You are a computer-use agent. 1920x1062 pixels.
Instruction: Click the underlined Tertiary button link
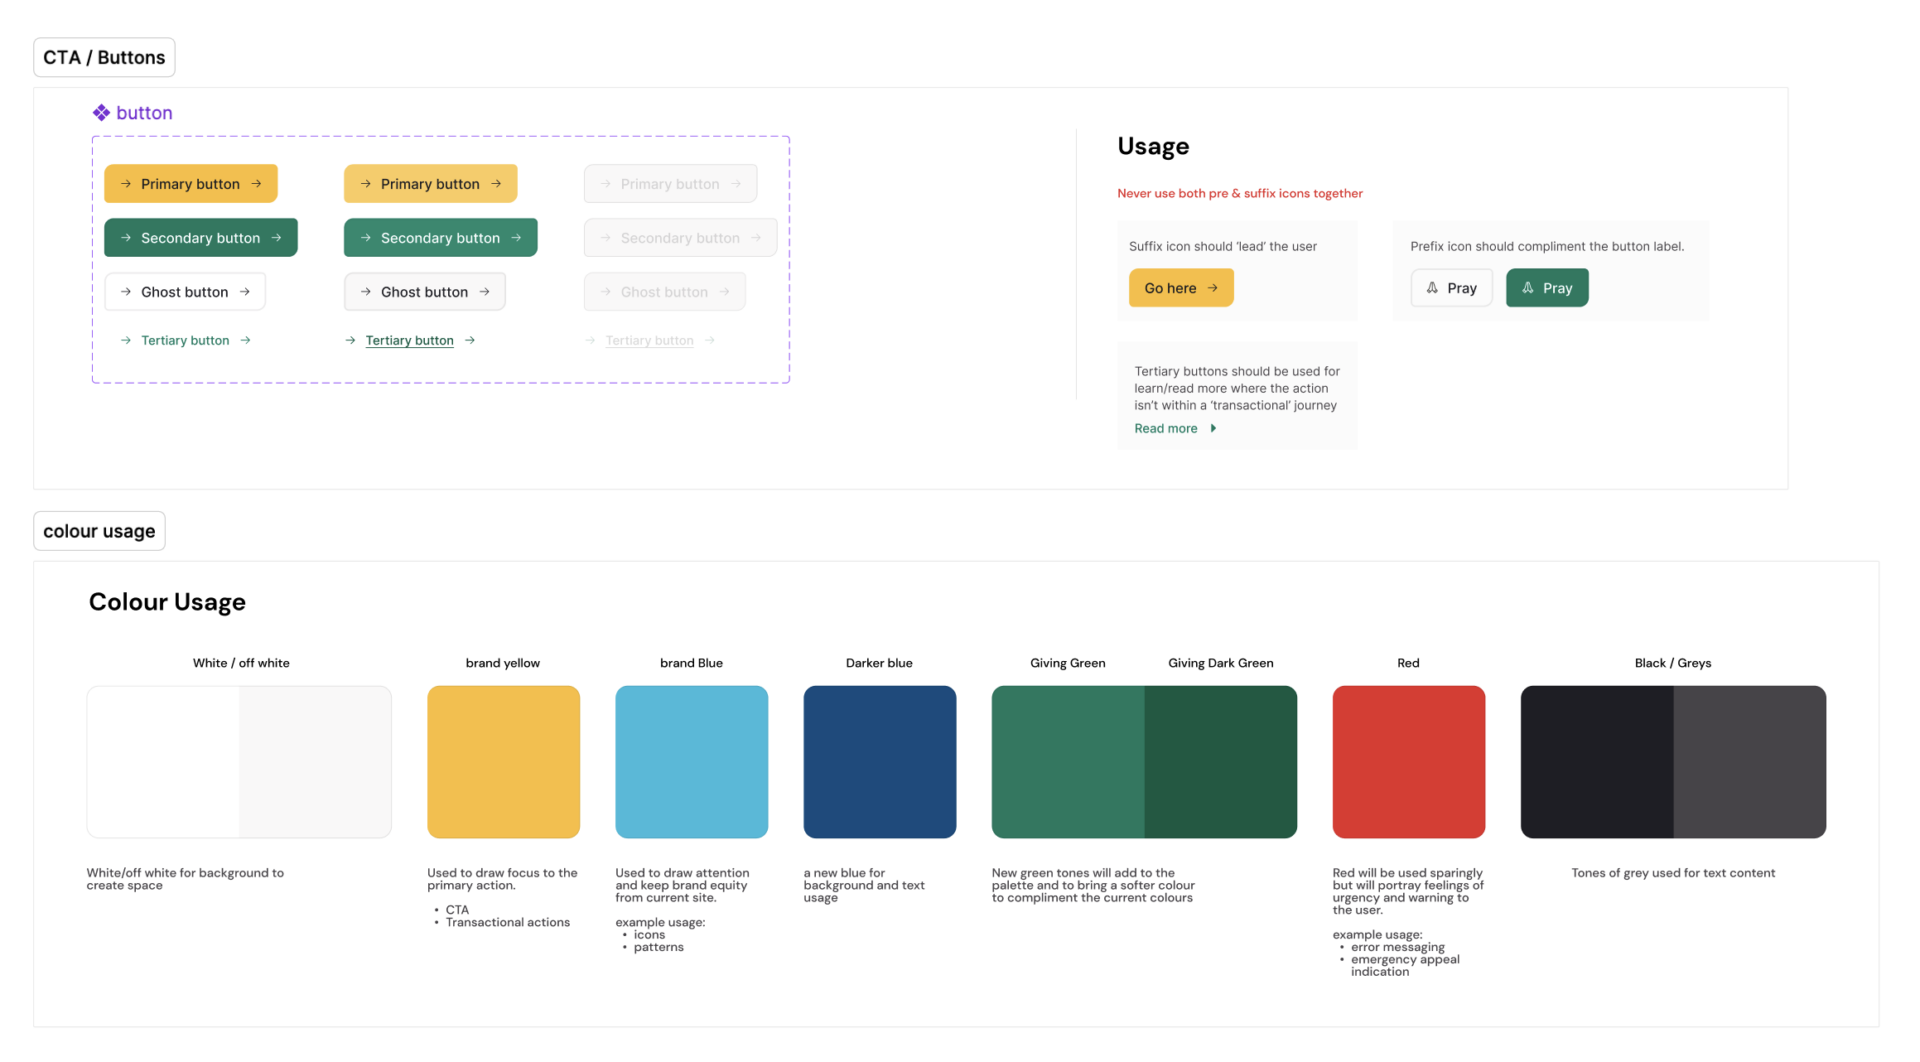409,341
